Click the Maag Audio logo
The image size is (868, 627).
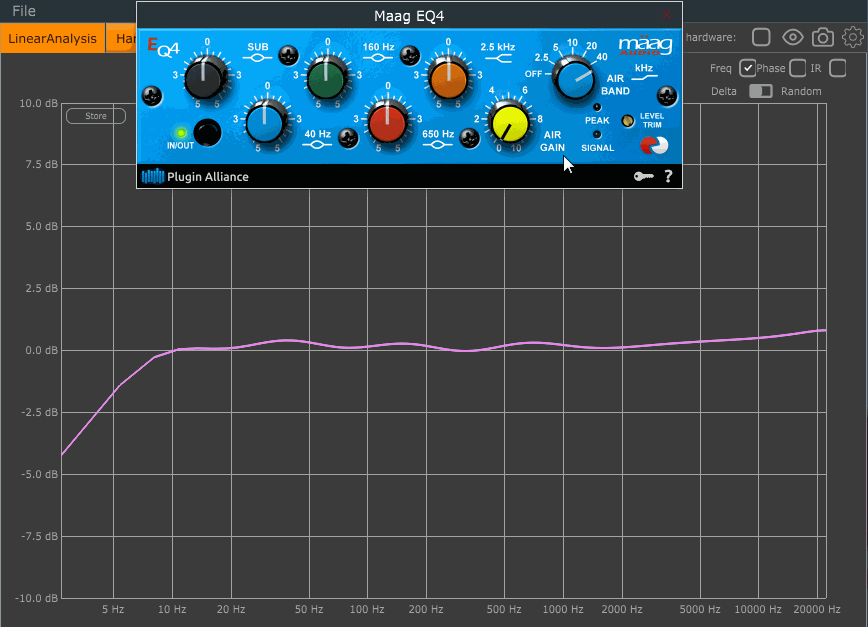tap(645, 46)
